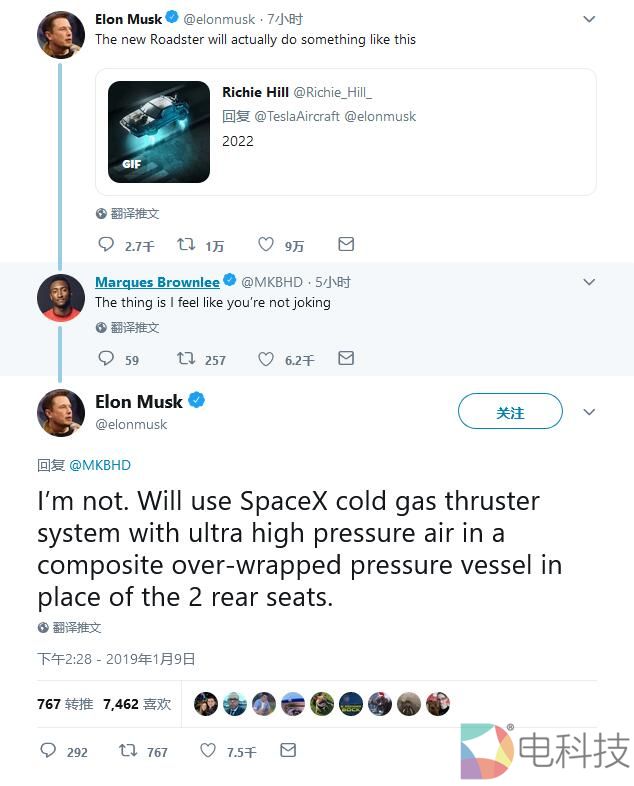Expand options chevron on top Elon tweet

589,19
